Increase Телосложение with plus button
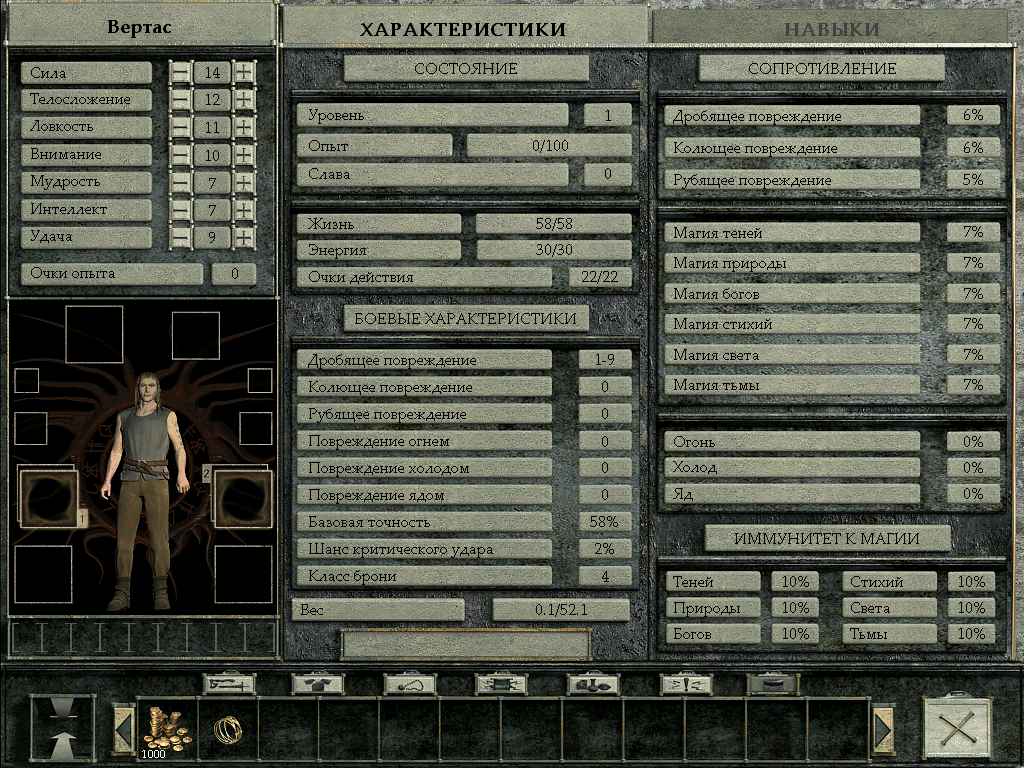The image size is (1024, 768). click(x=244, y=99)
